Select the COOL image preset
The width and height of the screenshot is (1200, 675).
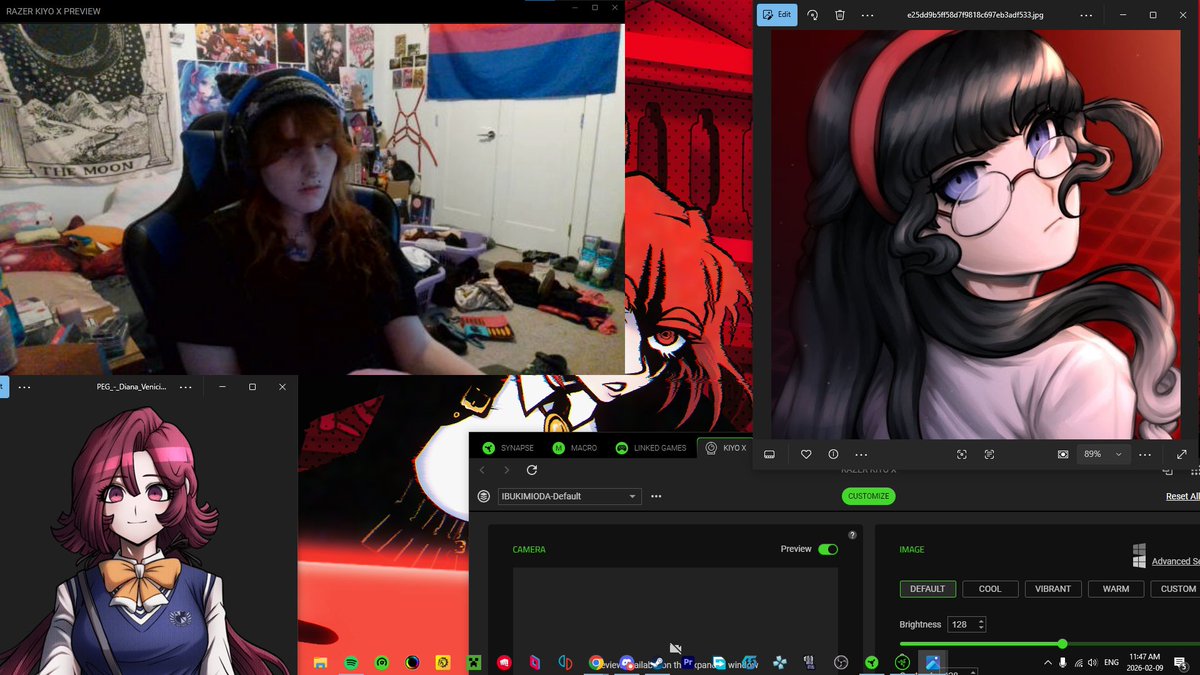pyautogui.click(x=990, y=589)
